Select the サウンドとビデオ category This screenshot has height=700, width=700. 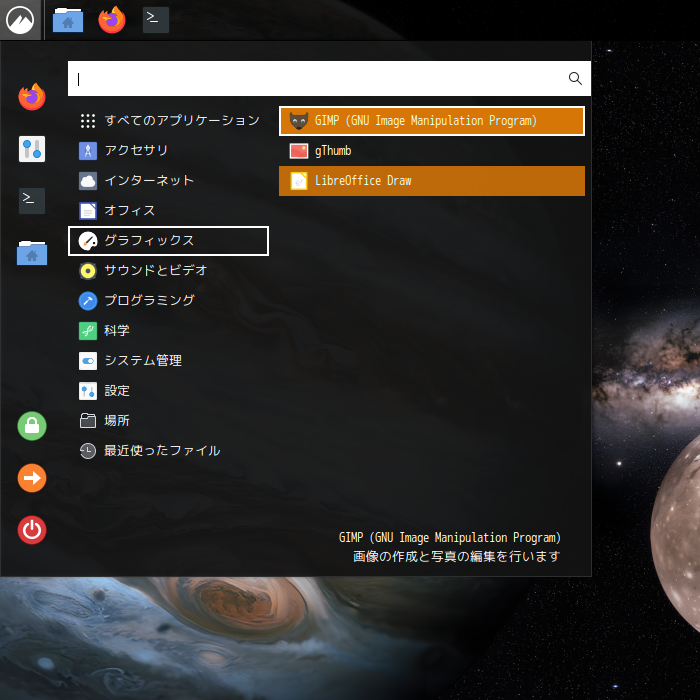(168, 271)
